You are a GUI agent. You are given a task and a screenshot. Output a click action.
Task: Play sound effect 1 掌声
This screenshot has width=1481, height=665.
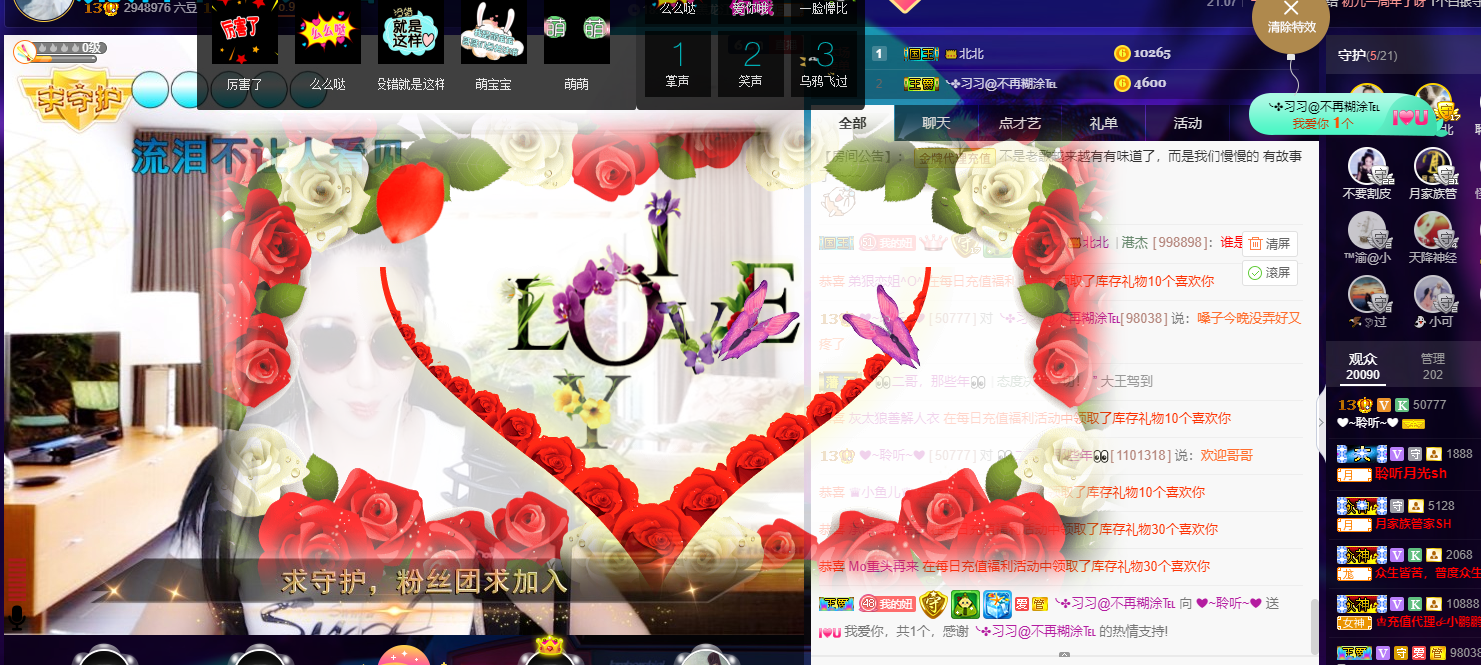[678, 65]
